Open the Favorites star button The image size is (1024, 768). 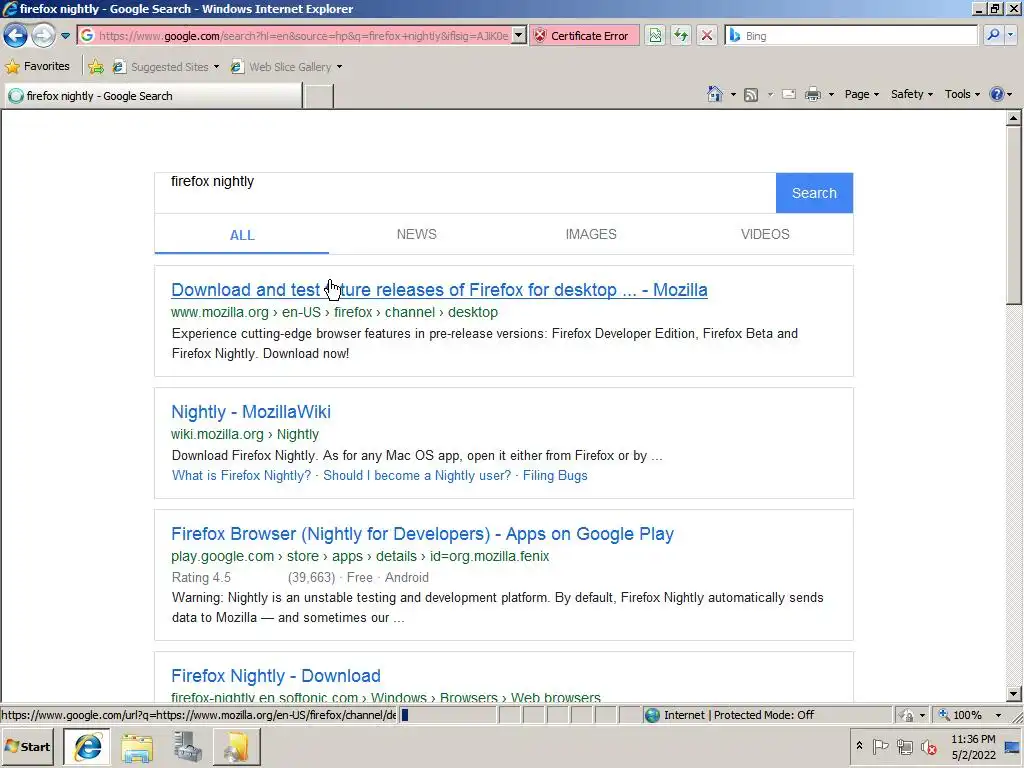pyautogui.click(x=38, y=66)
